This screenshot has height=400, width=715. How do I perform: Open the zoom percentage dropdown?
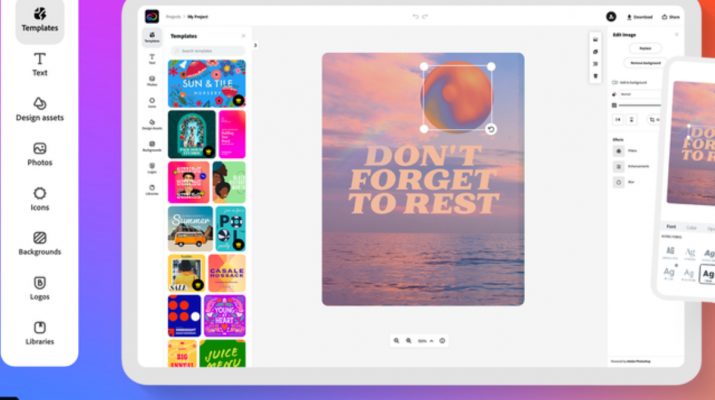(x=425, y=341)
